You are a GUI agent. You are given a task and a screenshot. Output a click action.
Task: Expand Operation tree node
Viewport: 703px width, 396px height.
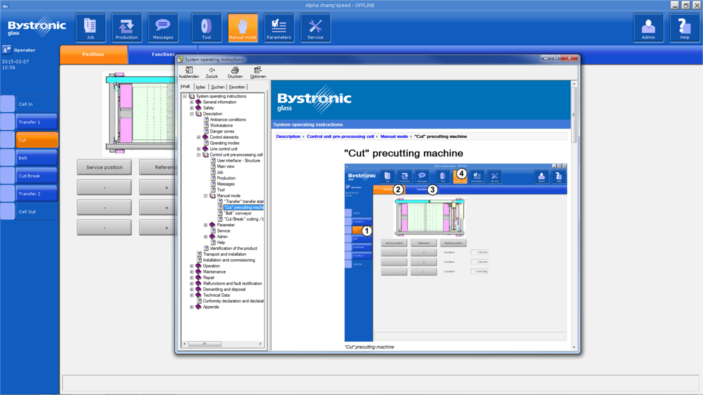click(191, 266)
